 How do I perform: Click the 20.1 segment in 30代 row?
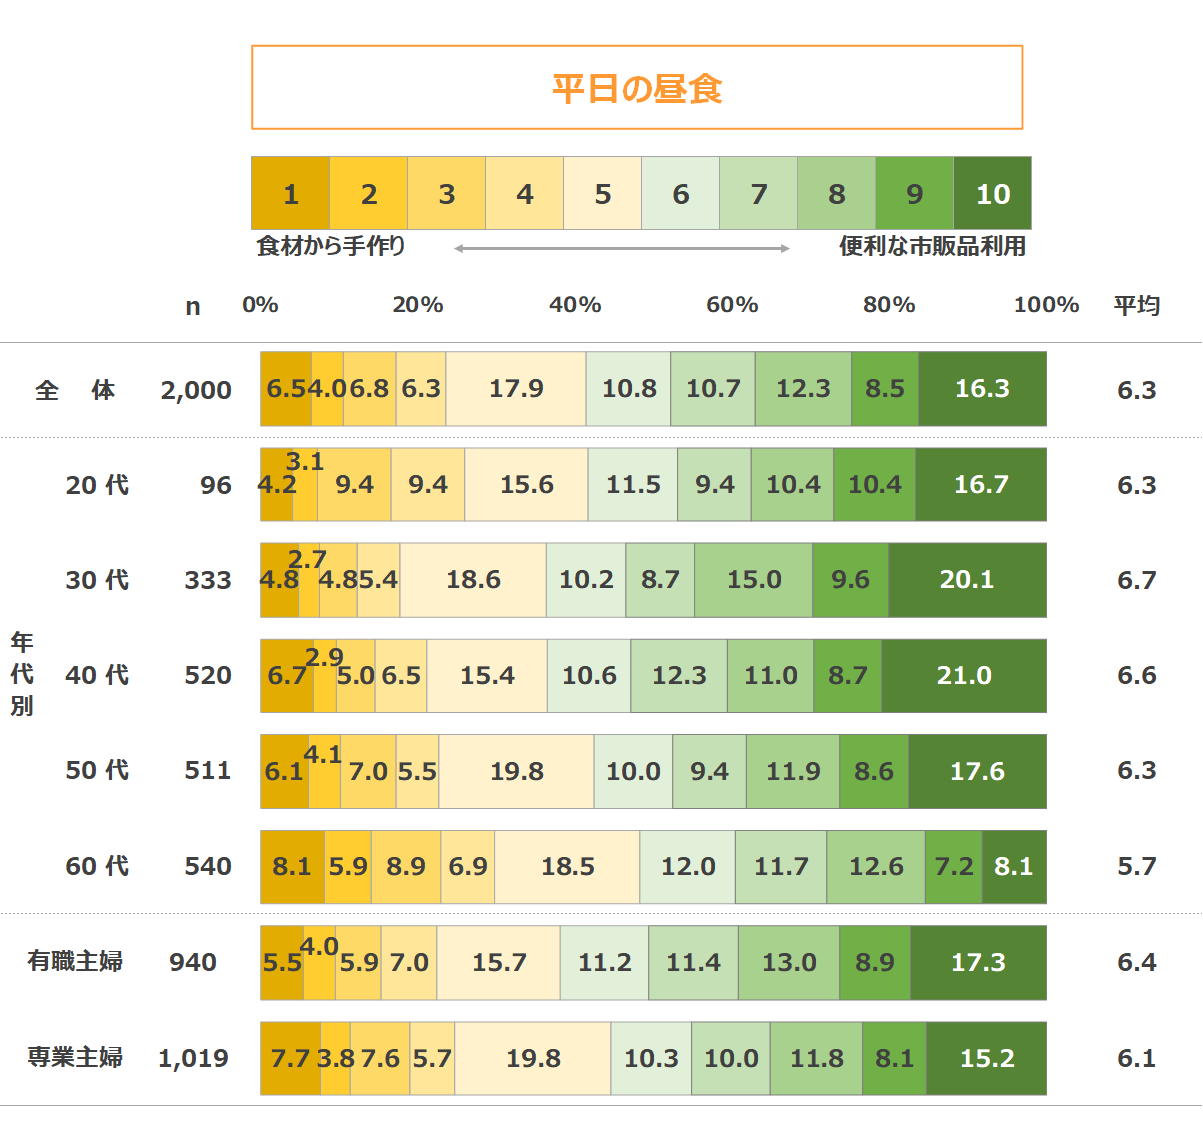click(x=967, y=580)
